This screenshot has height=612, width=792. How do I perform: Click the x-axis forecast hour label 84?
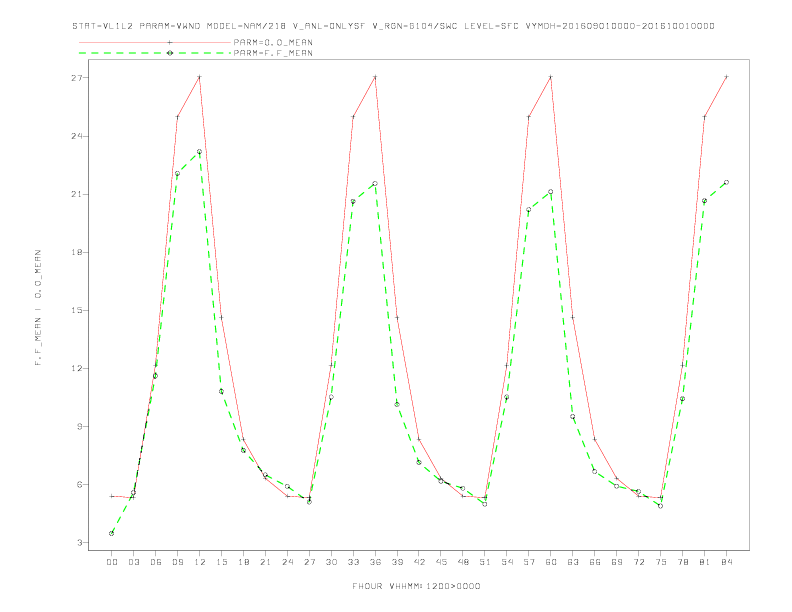point(727,562)
